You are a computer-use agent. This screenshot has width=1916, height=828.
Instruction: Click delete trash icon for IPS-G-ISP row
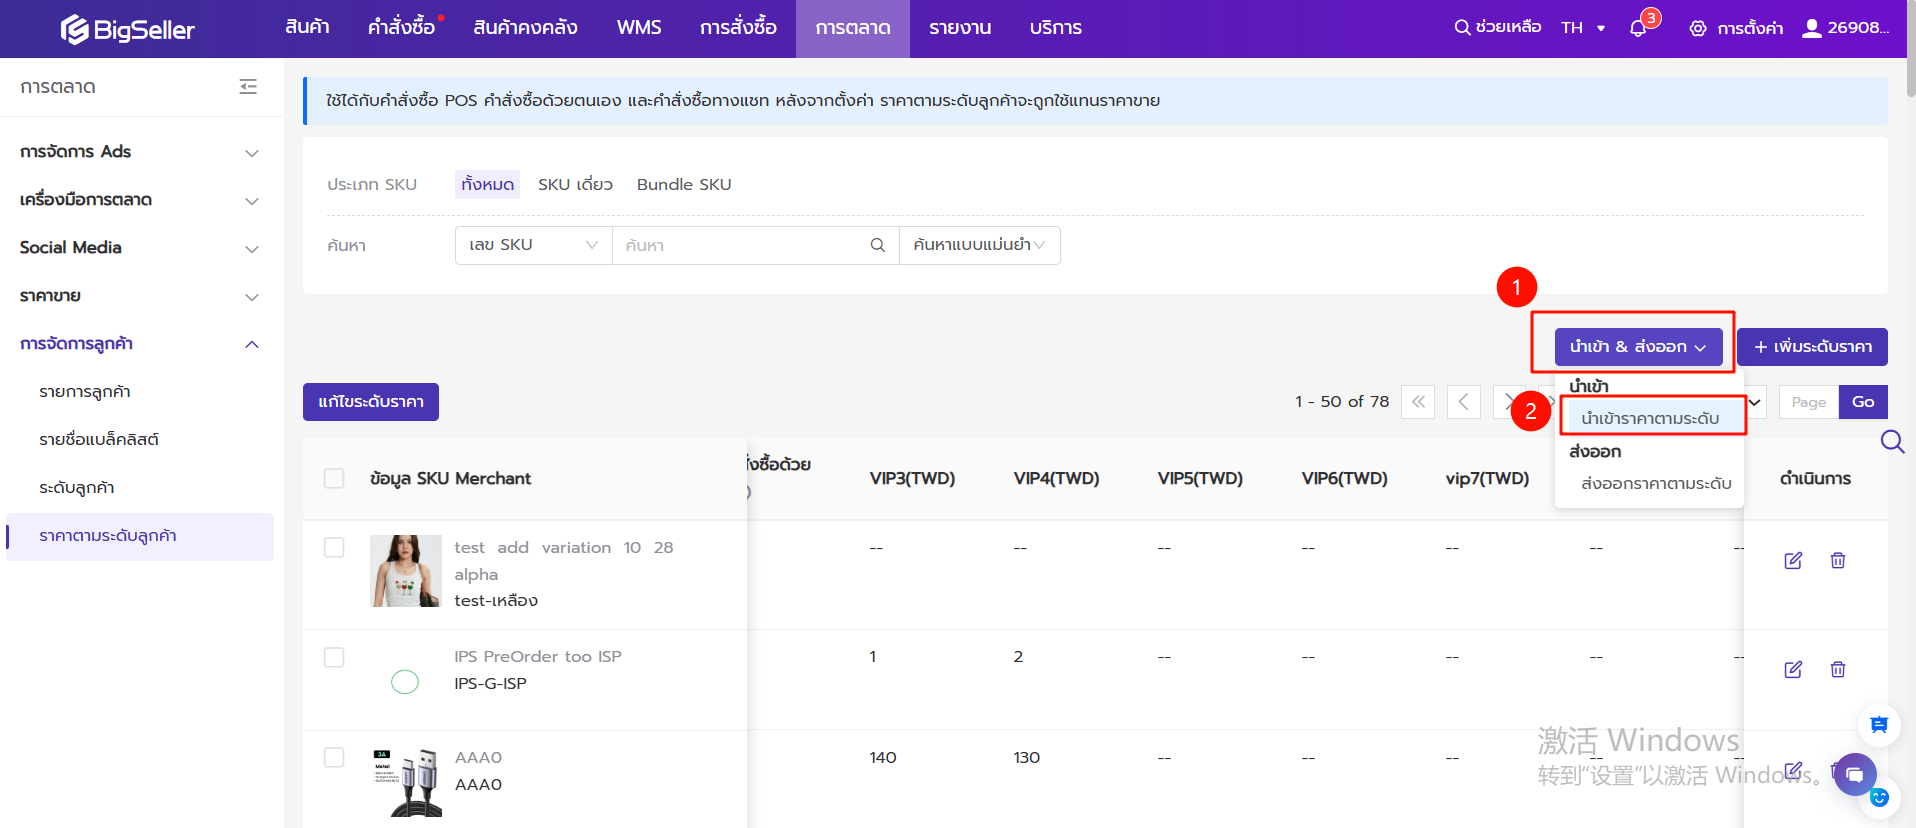(x=1837, y=669)
